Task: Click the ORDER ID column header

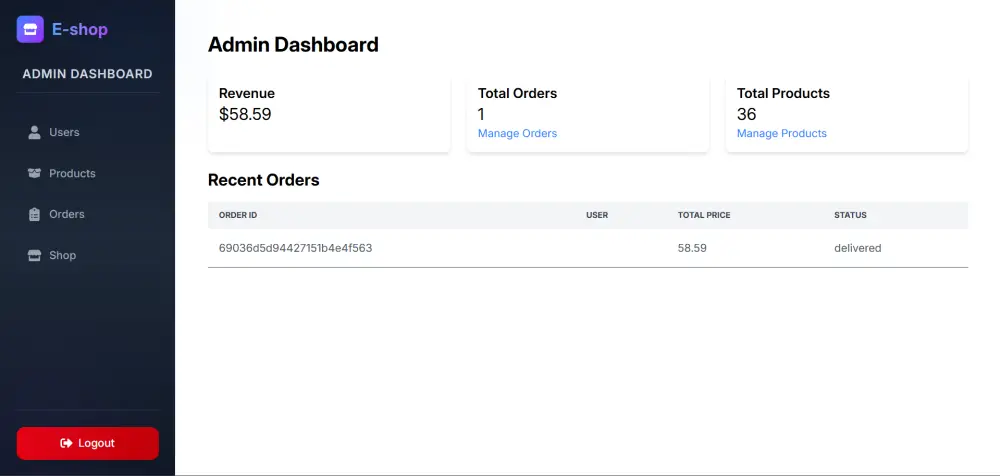Action: click(238, 215)
